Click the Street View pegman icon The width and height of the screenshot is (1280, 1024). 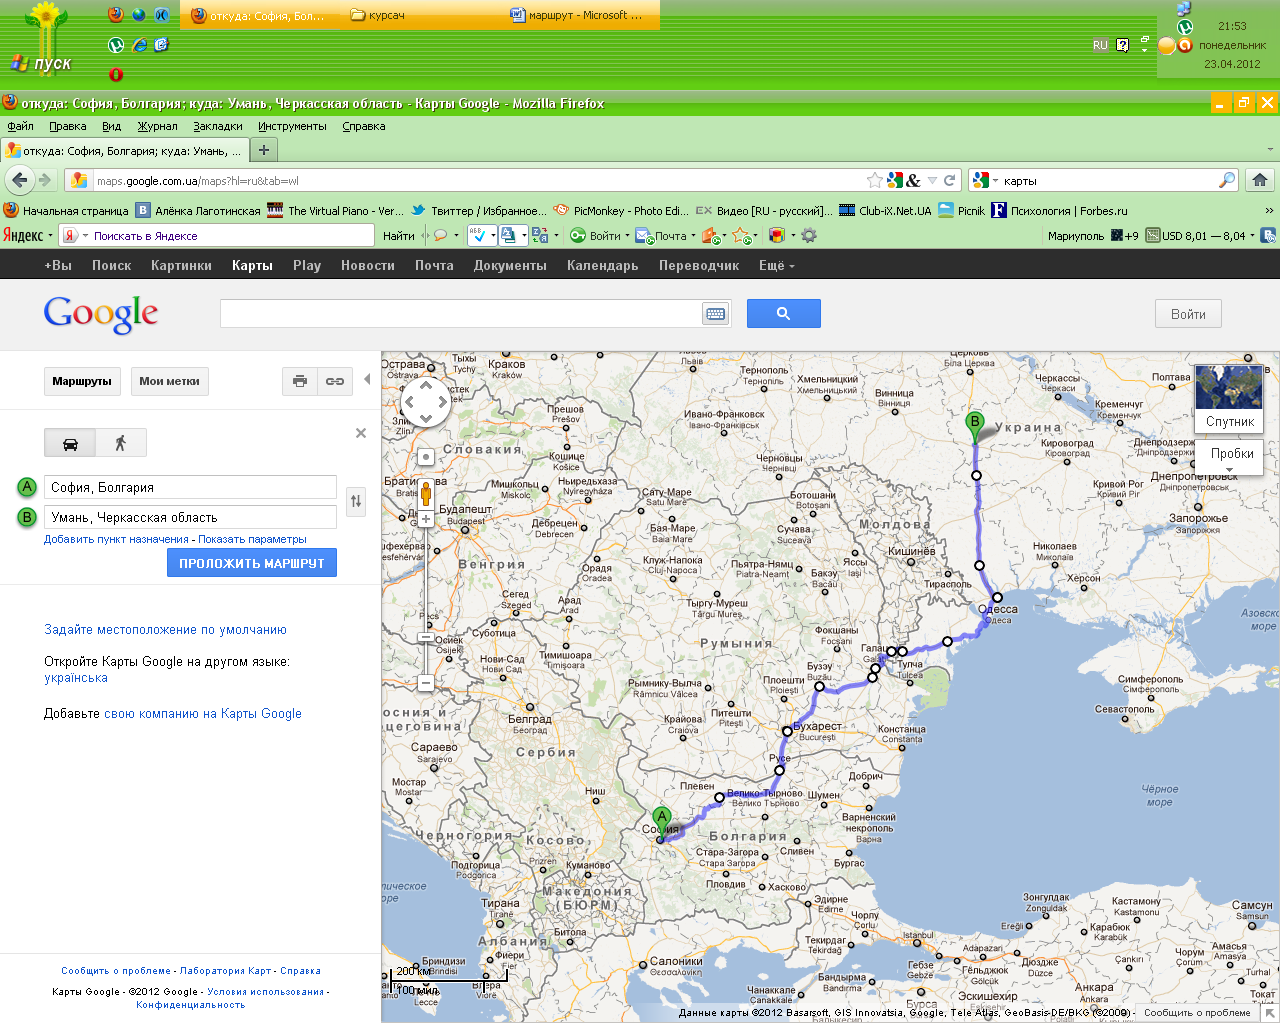click(x=426, y=493)
